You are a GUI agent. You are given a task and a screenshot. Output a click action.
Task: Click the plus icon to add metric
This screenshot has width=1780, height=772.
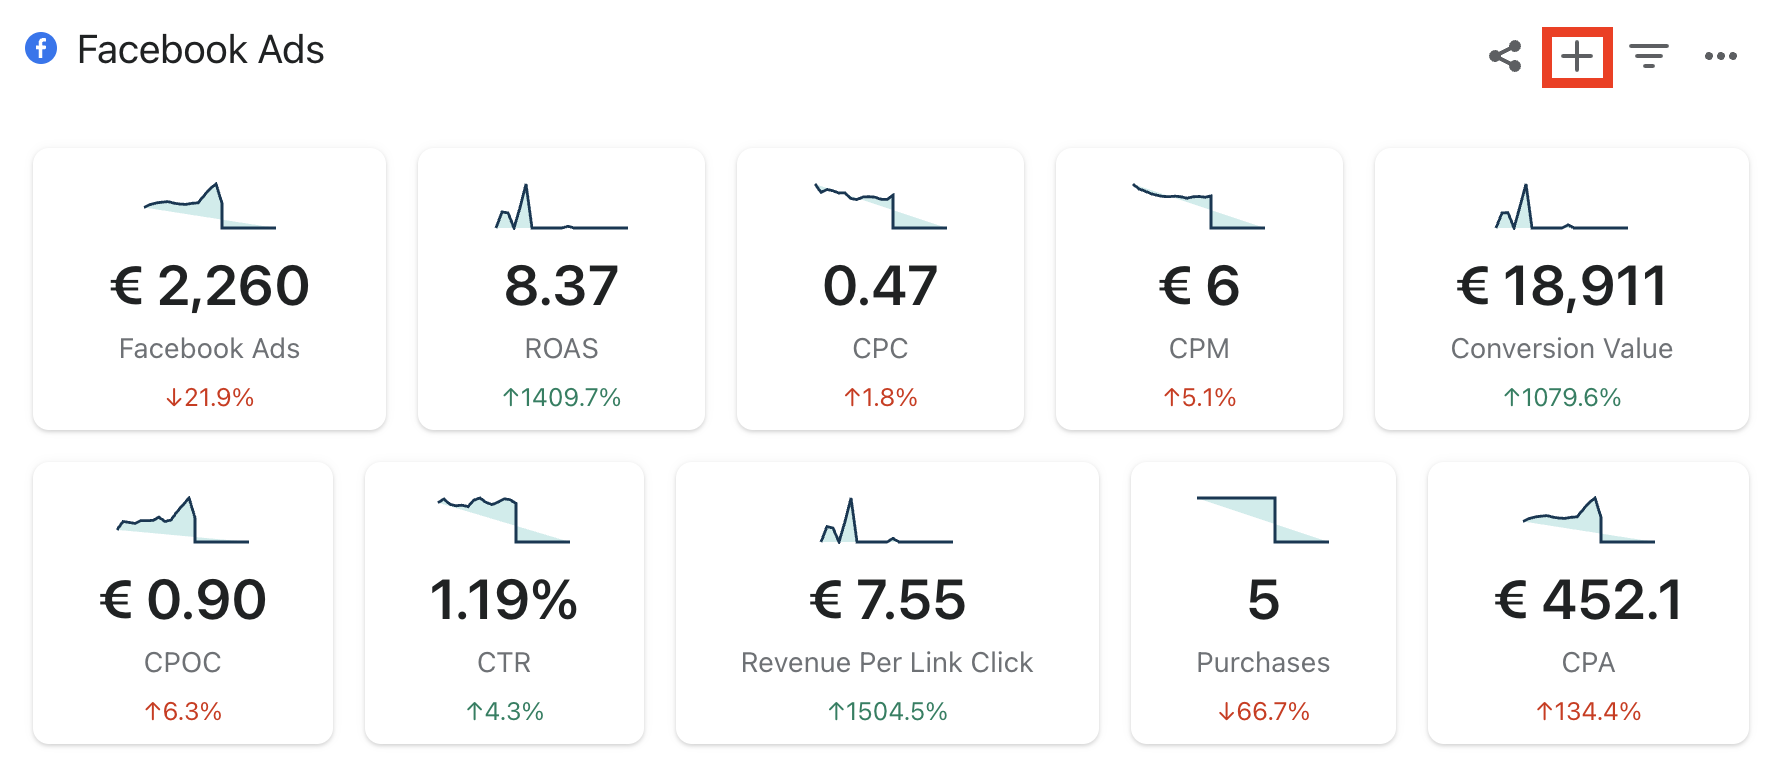(1577, 57)
